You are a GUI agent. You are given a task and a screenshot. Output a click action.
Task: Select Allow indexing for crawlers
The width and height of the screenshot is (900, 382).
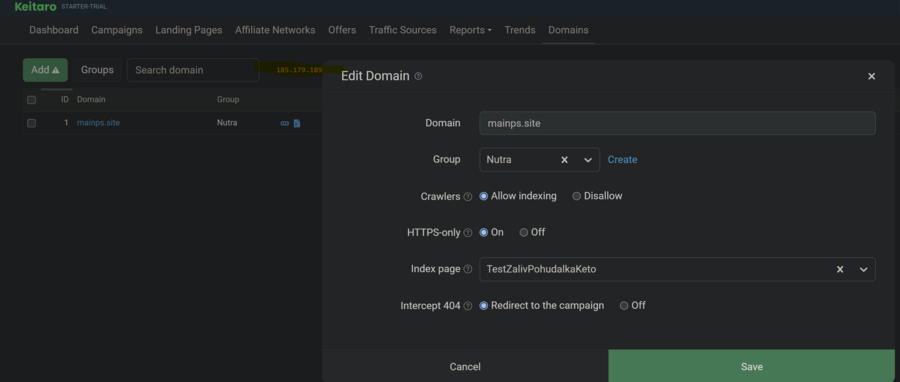click(x=483, y=196)
